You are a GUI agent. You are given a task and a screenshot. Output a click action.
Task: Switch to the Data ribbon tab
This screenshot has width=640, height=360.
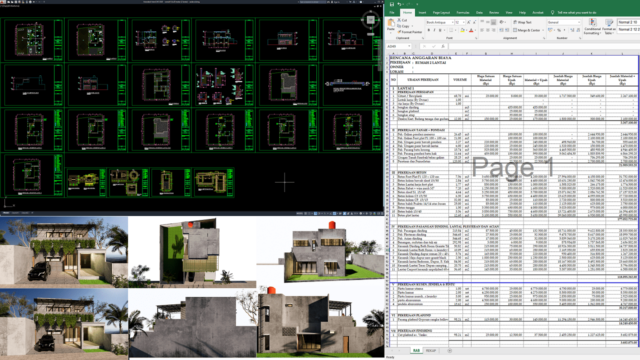pyautogui.click(x=479, y=13)
